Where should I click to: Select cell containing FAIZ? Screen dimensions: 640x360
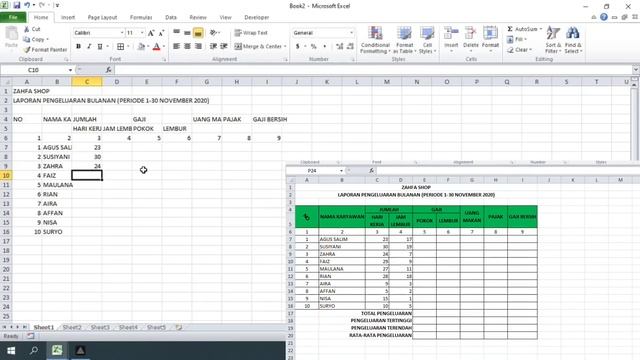(x=57, y=176)
